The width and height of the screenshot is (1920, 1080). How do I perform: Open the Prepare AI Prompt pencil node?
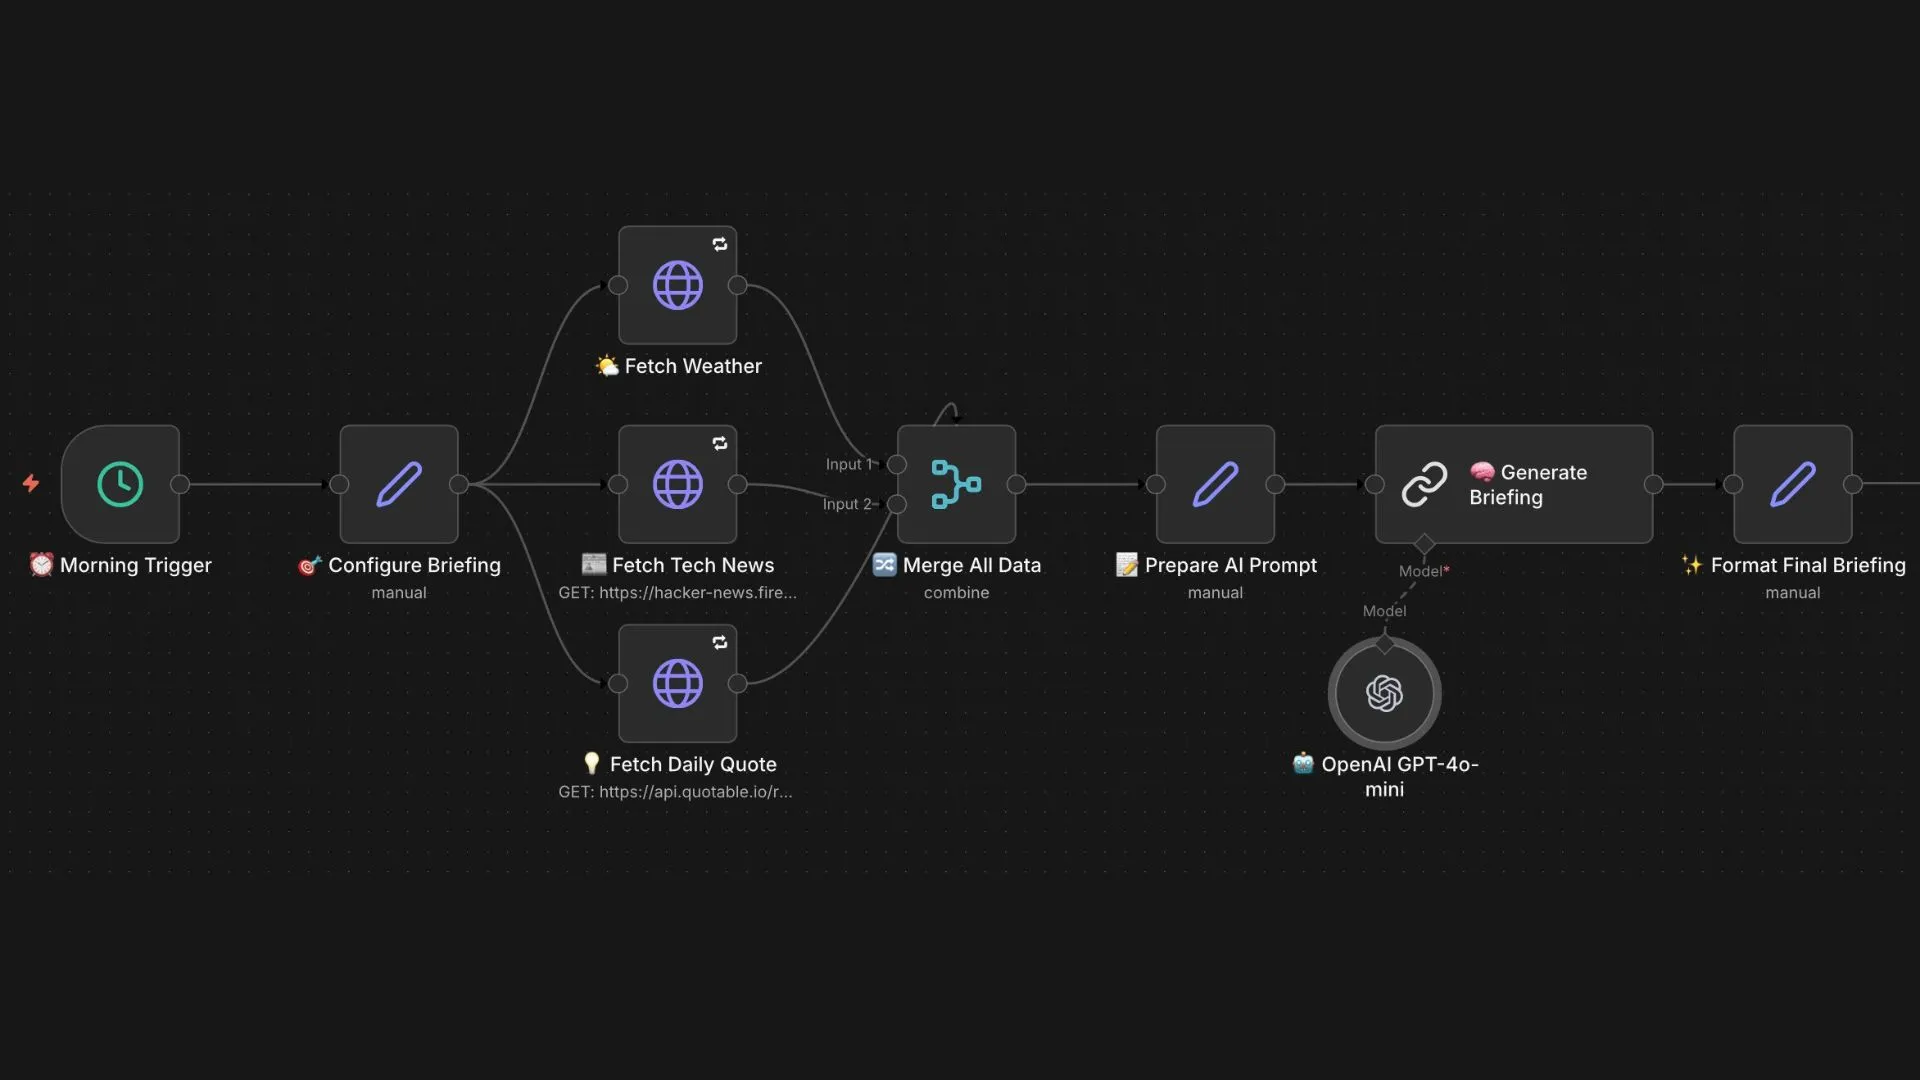coord(1215,484)
